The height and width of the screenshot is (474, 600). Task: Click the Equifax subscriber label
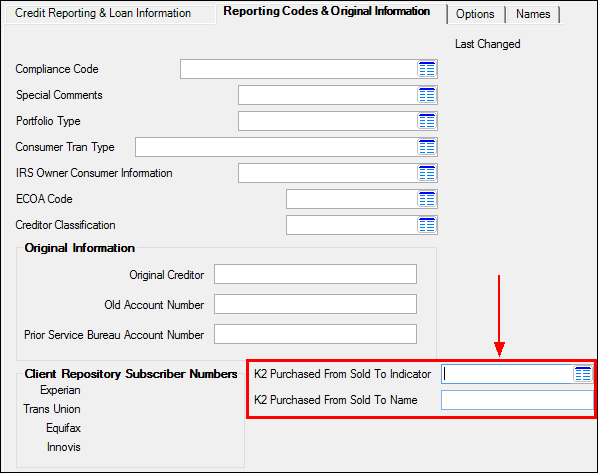click(64, 428)
